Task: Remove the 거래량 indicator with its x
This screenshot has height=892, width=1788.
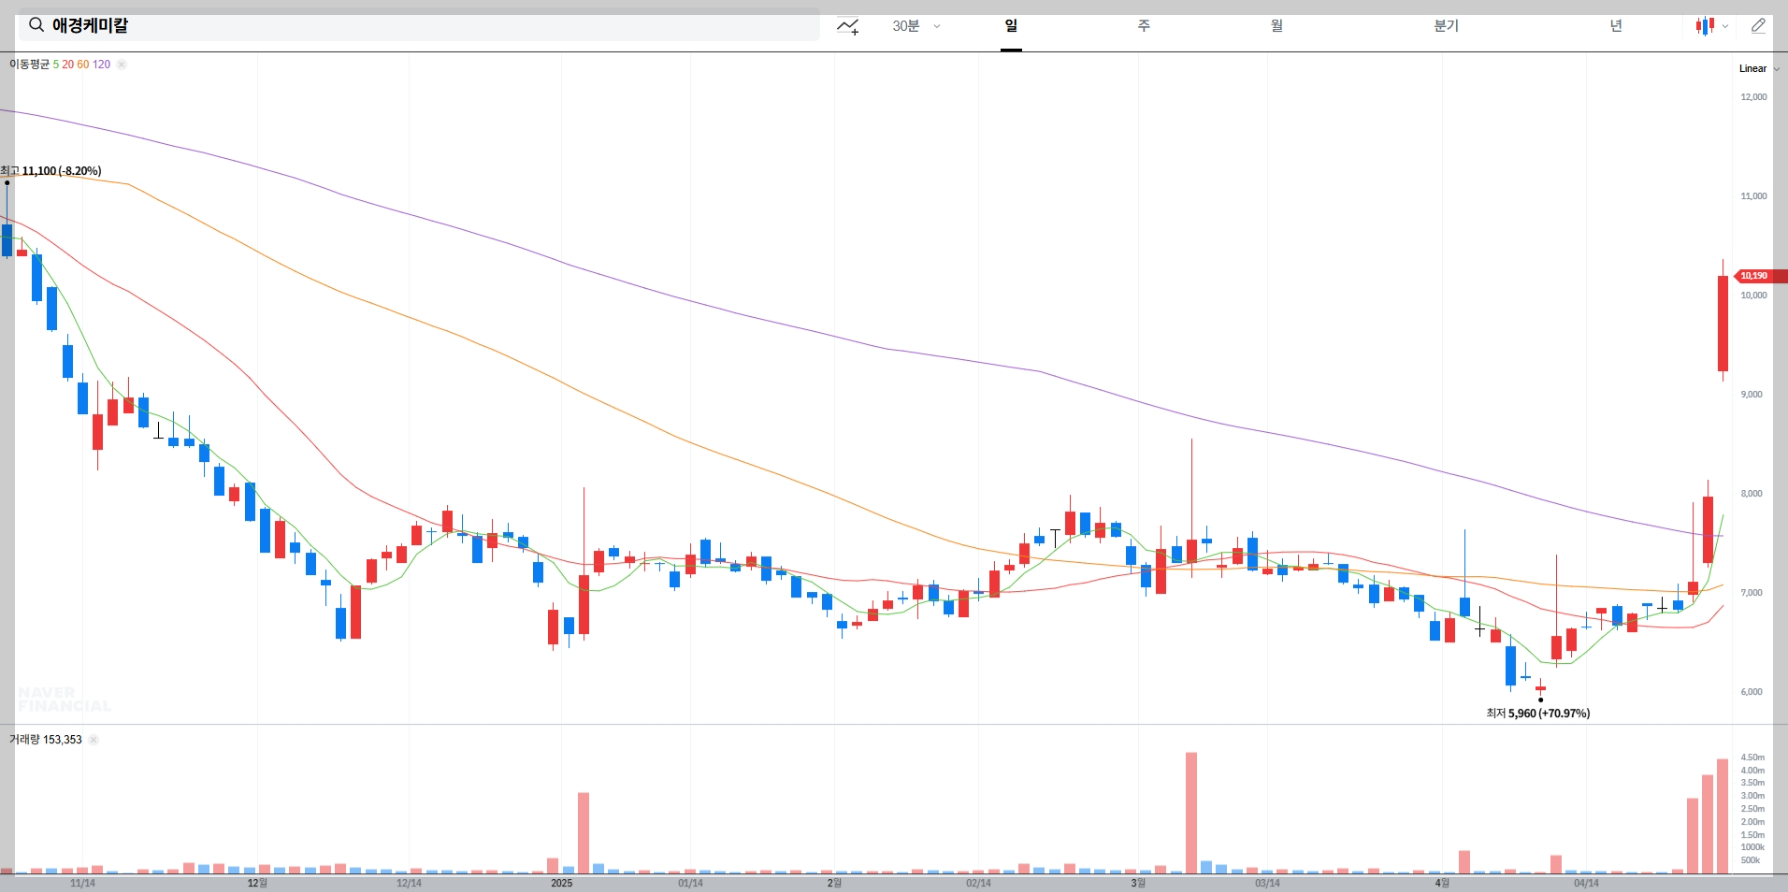Action: point(94,740)
